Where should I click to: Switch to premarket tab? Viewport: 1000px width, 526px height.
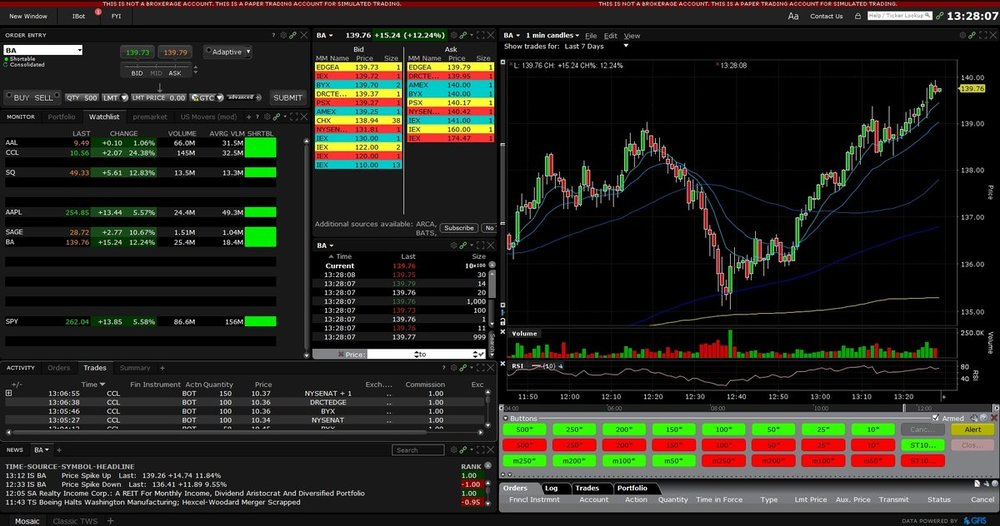click(x=150, y=117)
